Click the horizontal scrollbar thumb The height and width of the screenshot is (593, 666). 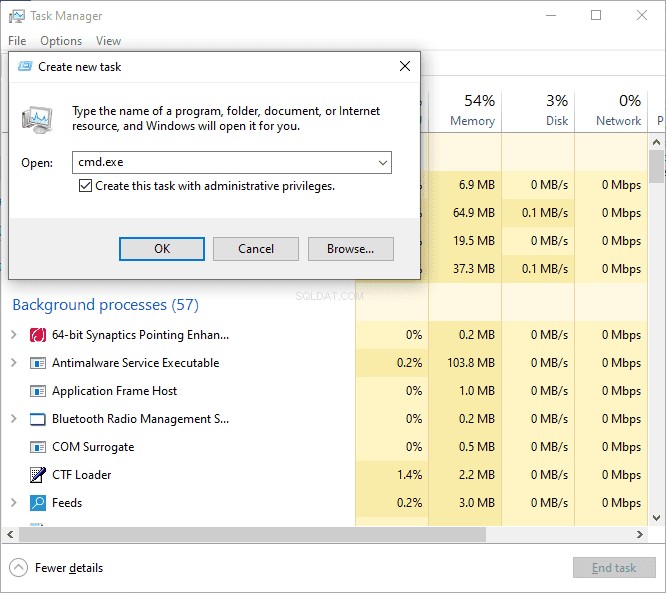252,535
